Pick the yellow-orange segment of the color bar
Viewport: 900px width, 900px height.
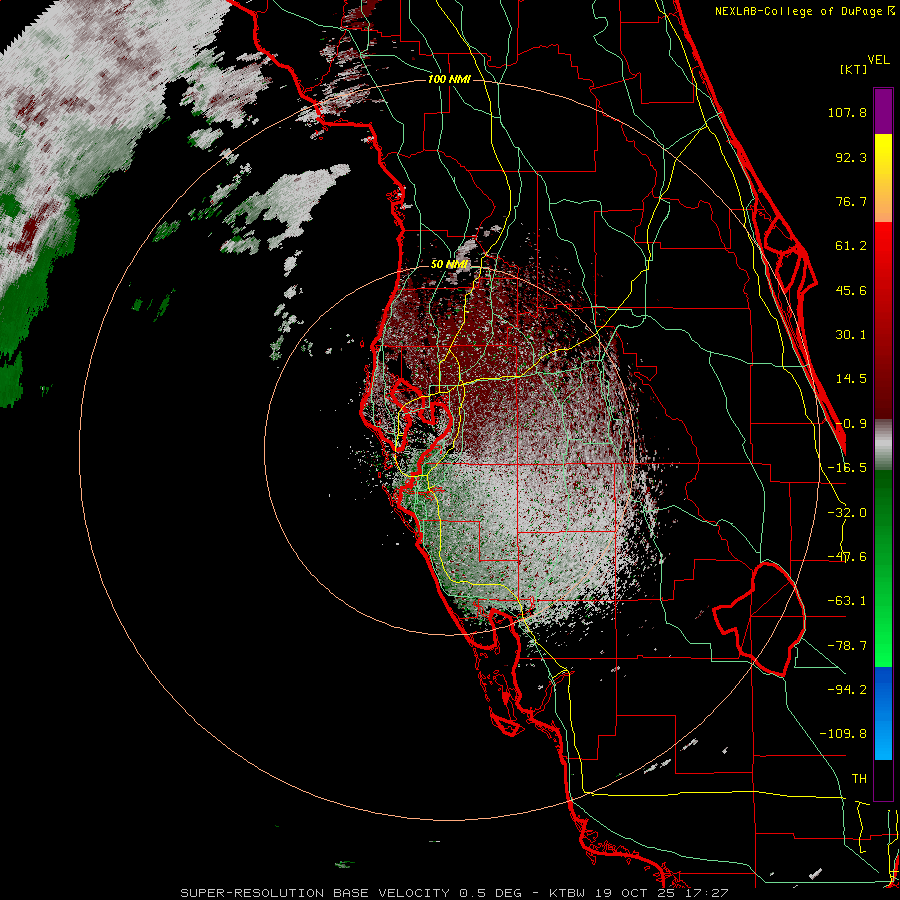pyautogui.click(x=883, y=178)
